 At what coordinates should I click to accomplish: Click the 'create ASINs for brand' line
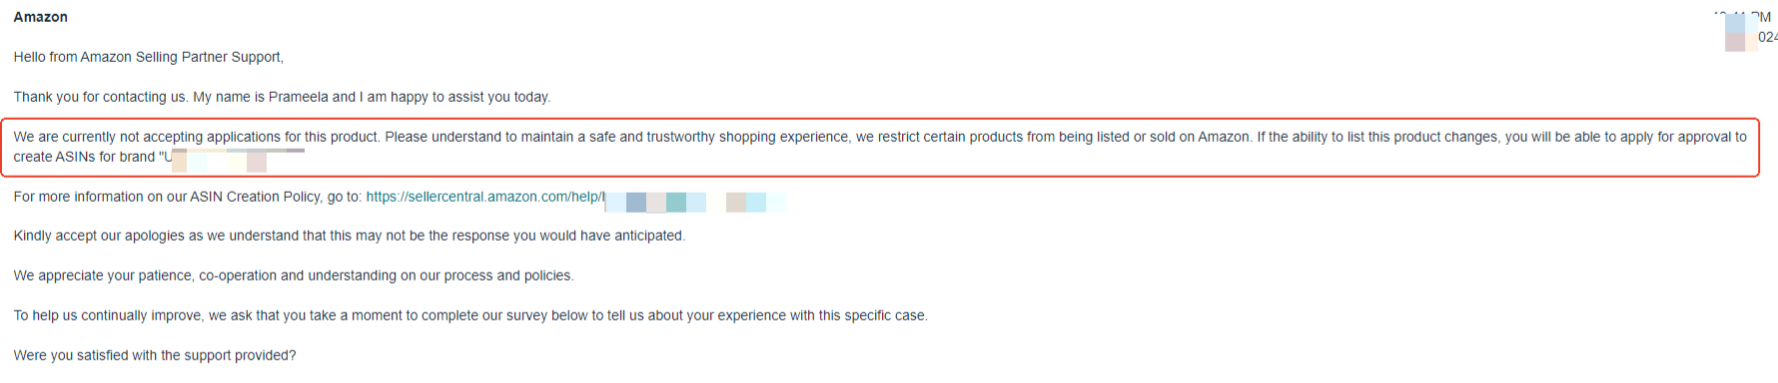click(84, 157)
